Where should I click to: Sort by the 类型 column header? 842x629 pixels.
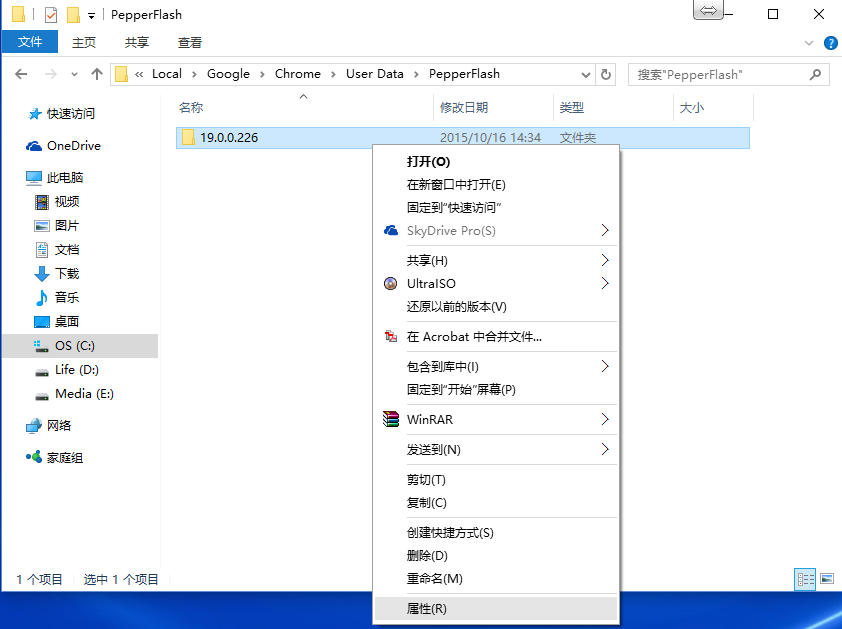click(x=613, y=107)
